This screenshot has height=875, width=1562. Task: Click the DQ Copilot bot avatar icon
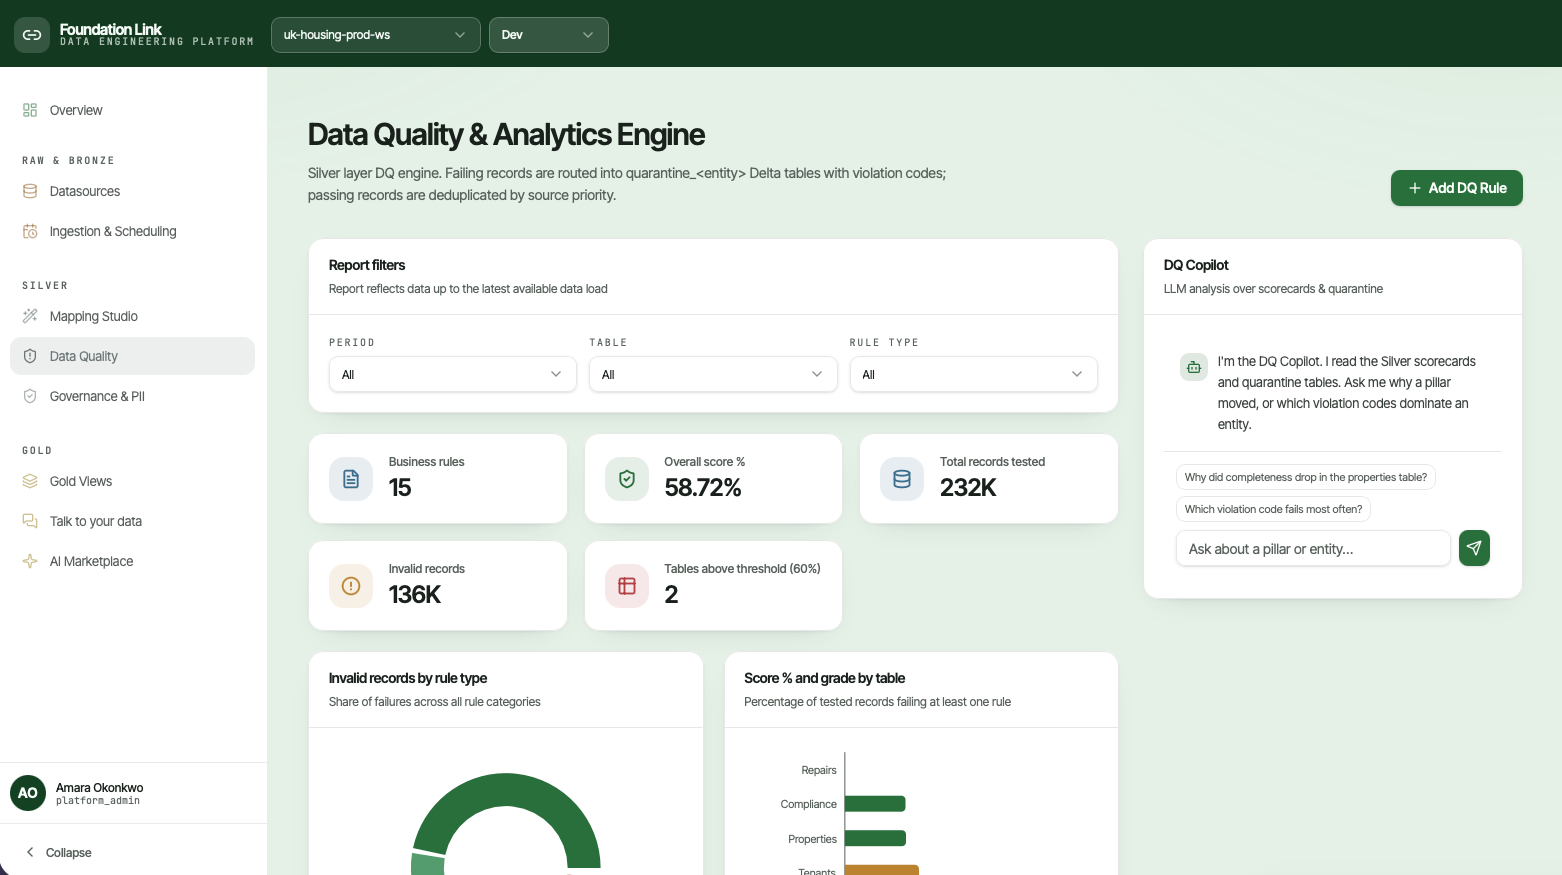pyautogui.click(x=1194, y=367)
